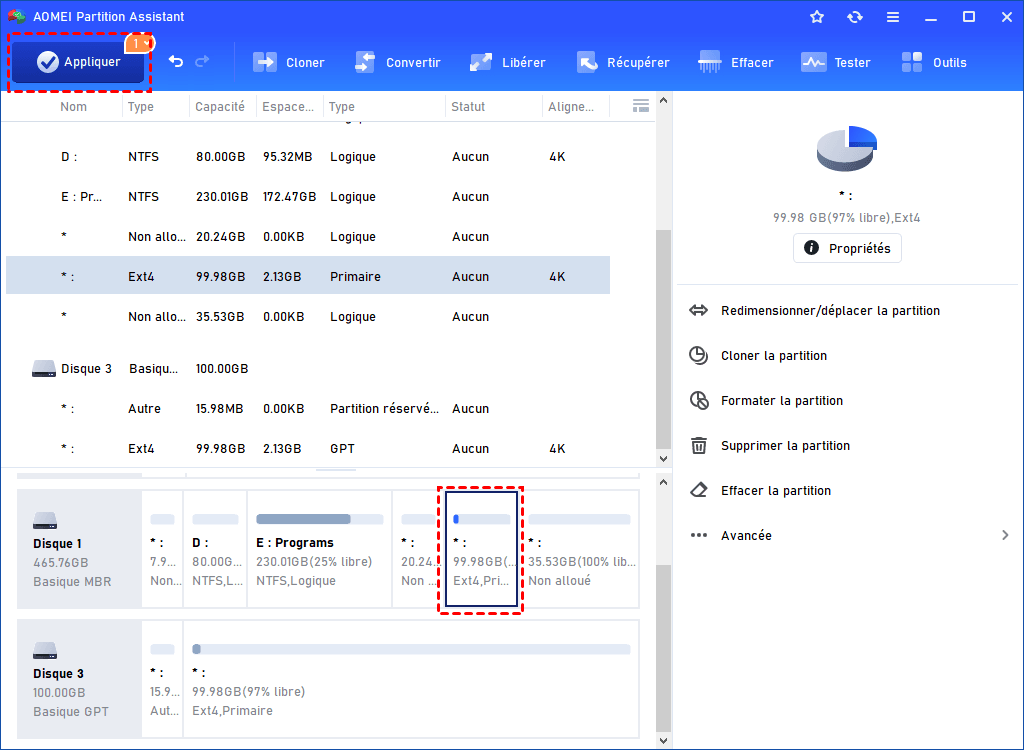The width and height of the screenshot is (1024, 750).
Task: Select the Ext4 GPT partition row
Action: 308,448
